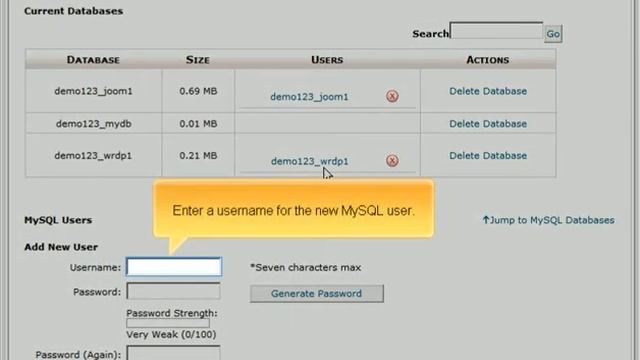Click the Password Strength meter bar

pos(168,323)
